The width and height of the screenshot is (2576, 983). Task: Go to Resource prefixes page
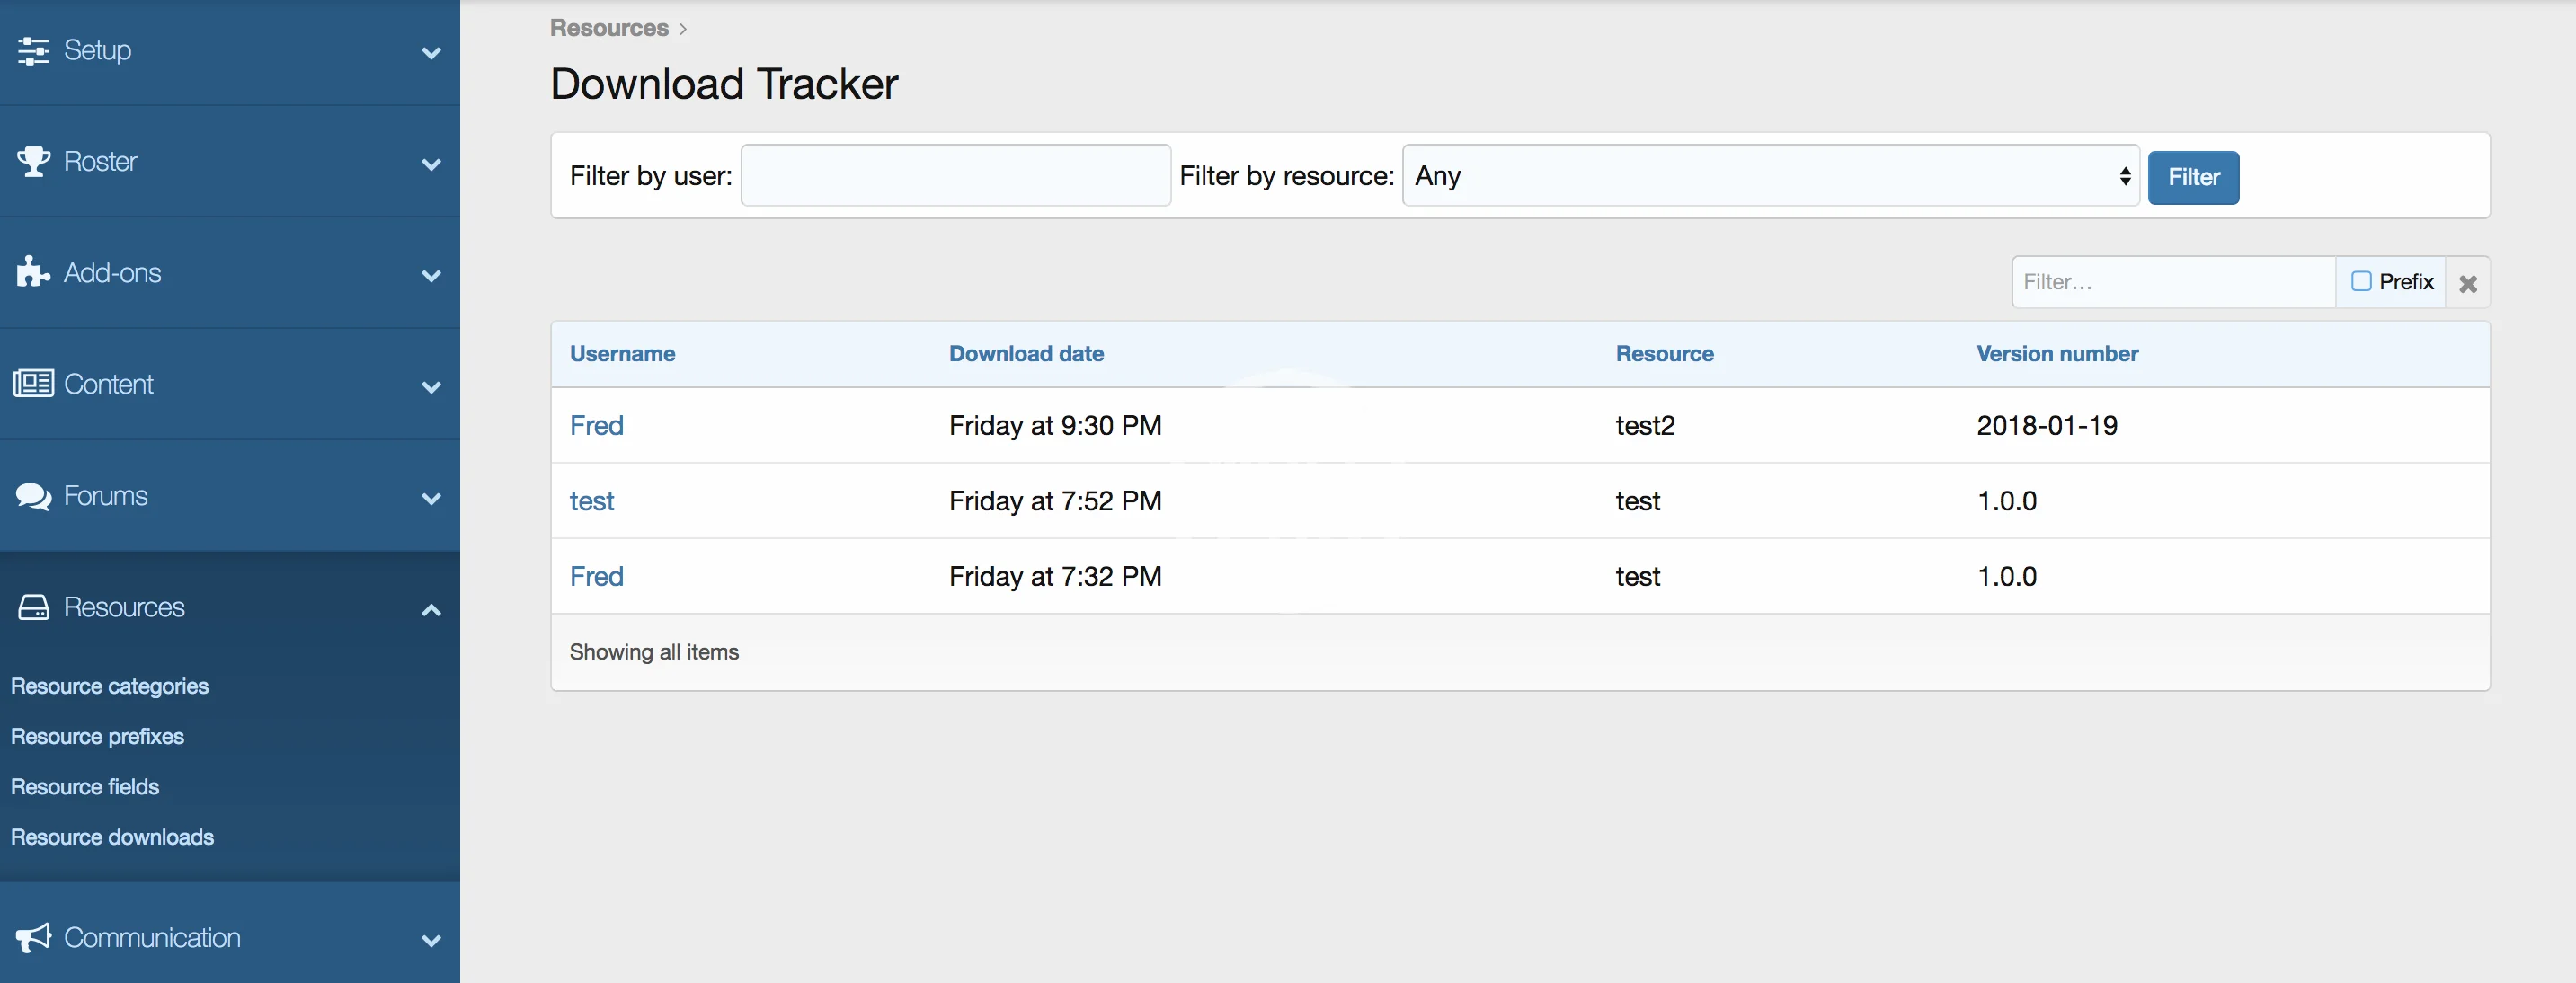(x=97, y=736)
